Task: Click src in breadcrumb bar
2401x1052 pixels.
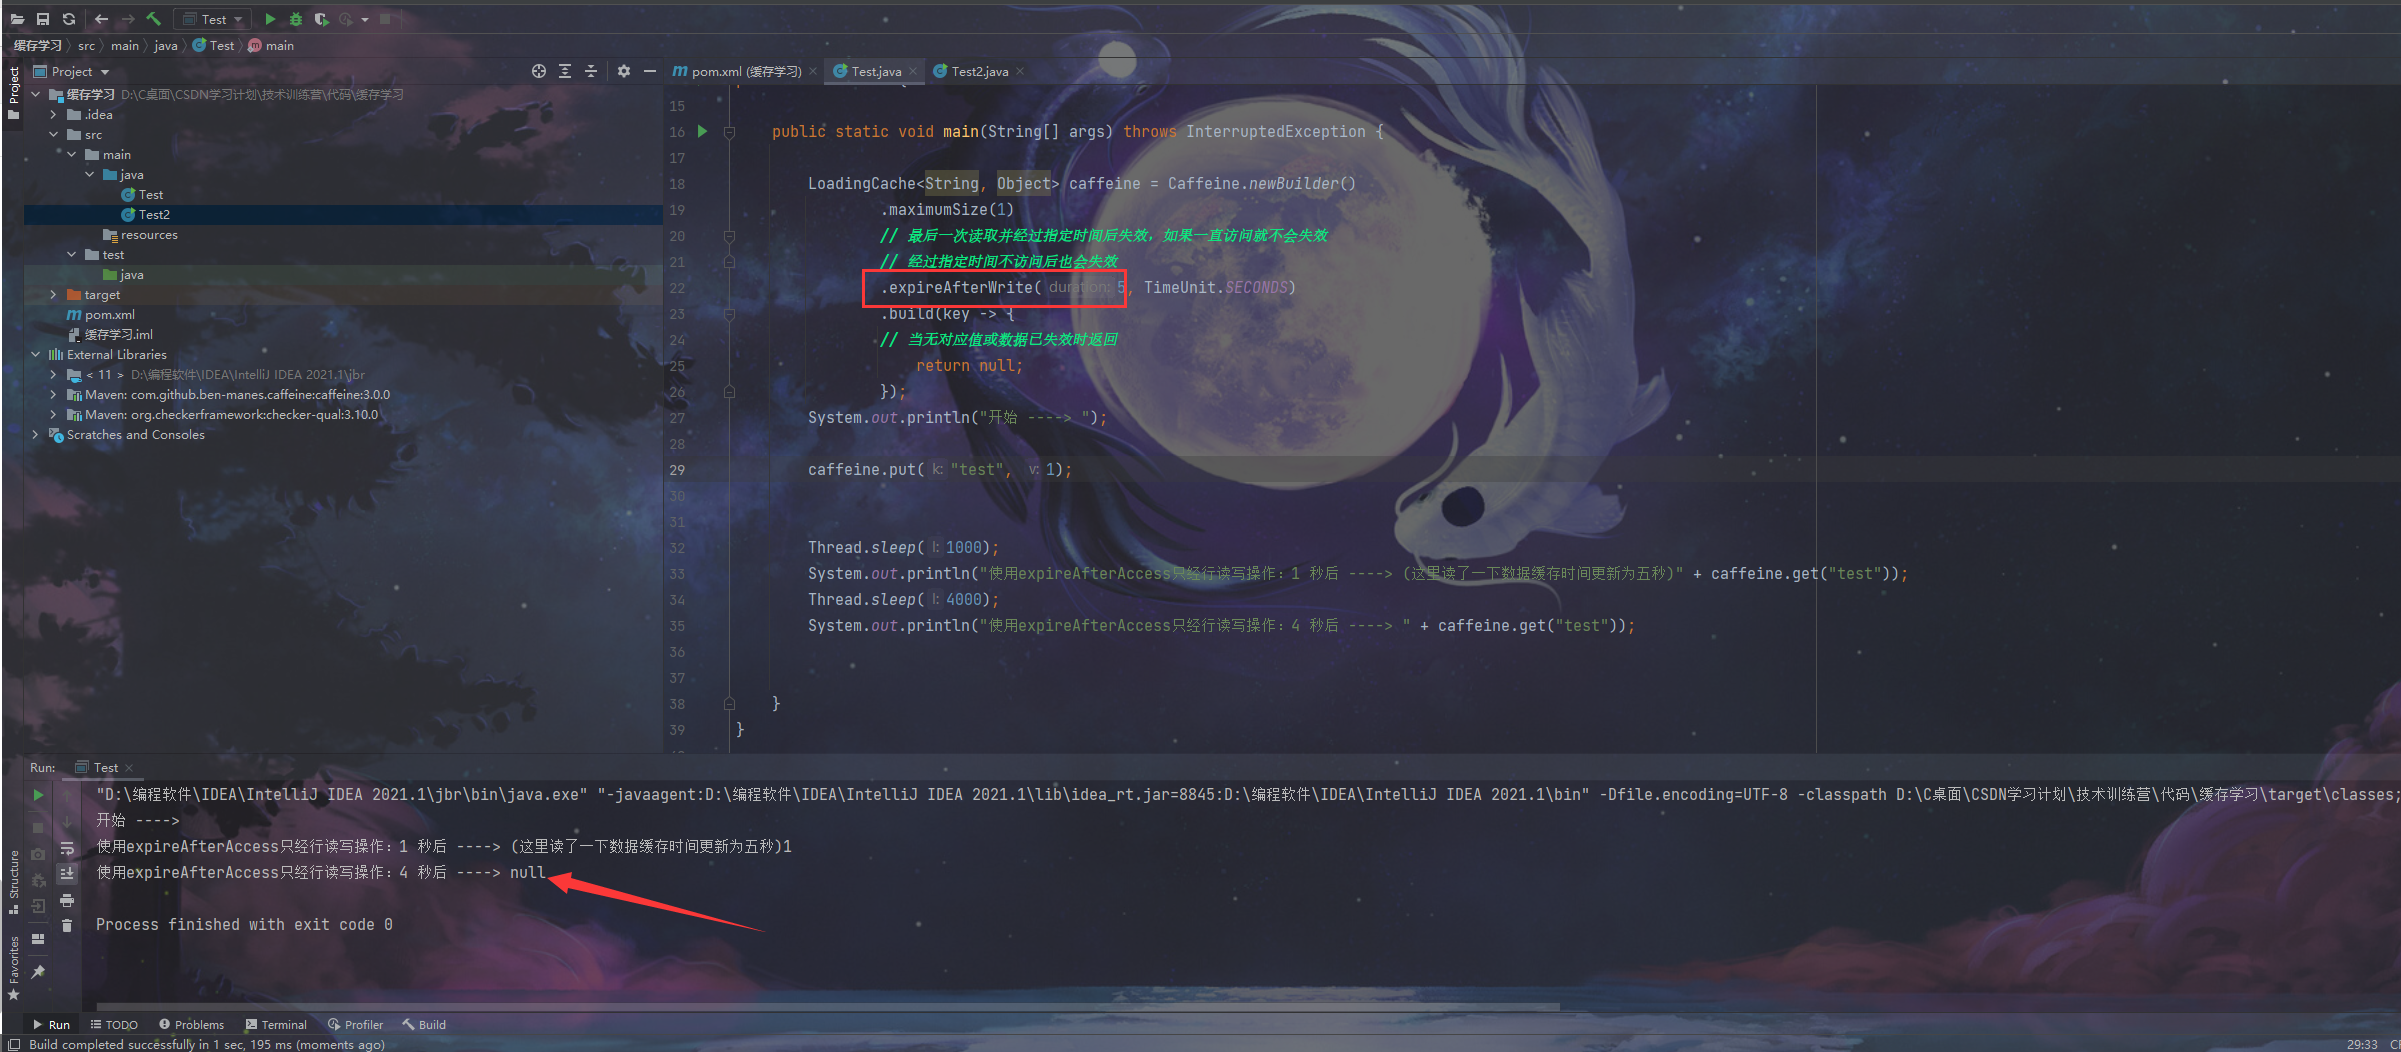Action: point(87,45)
